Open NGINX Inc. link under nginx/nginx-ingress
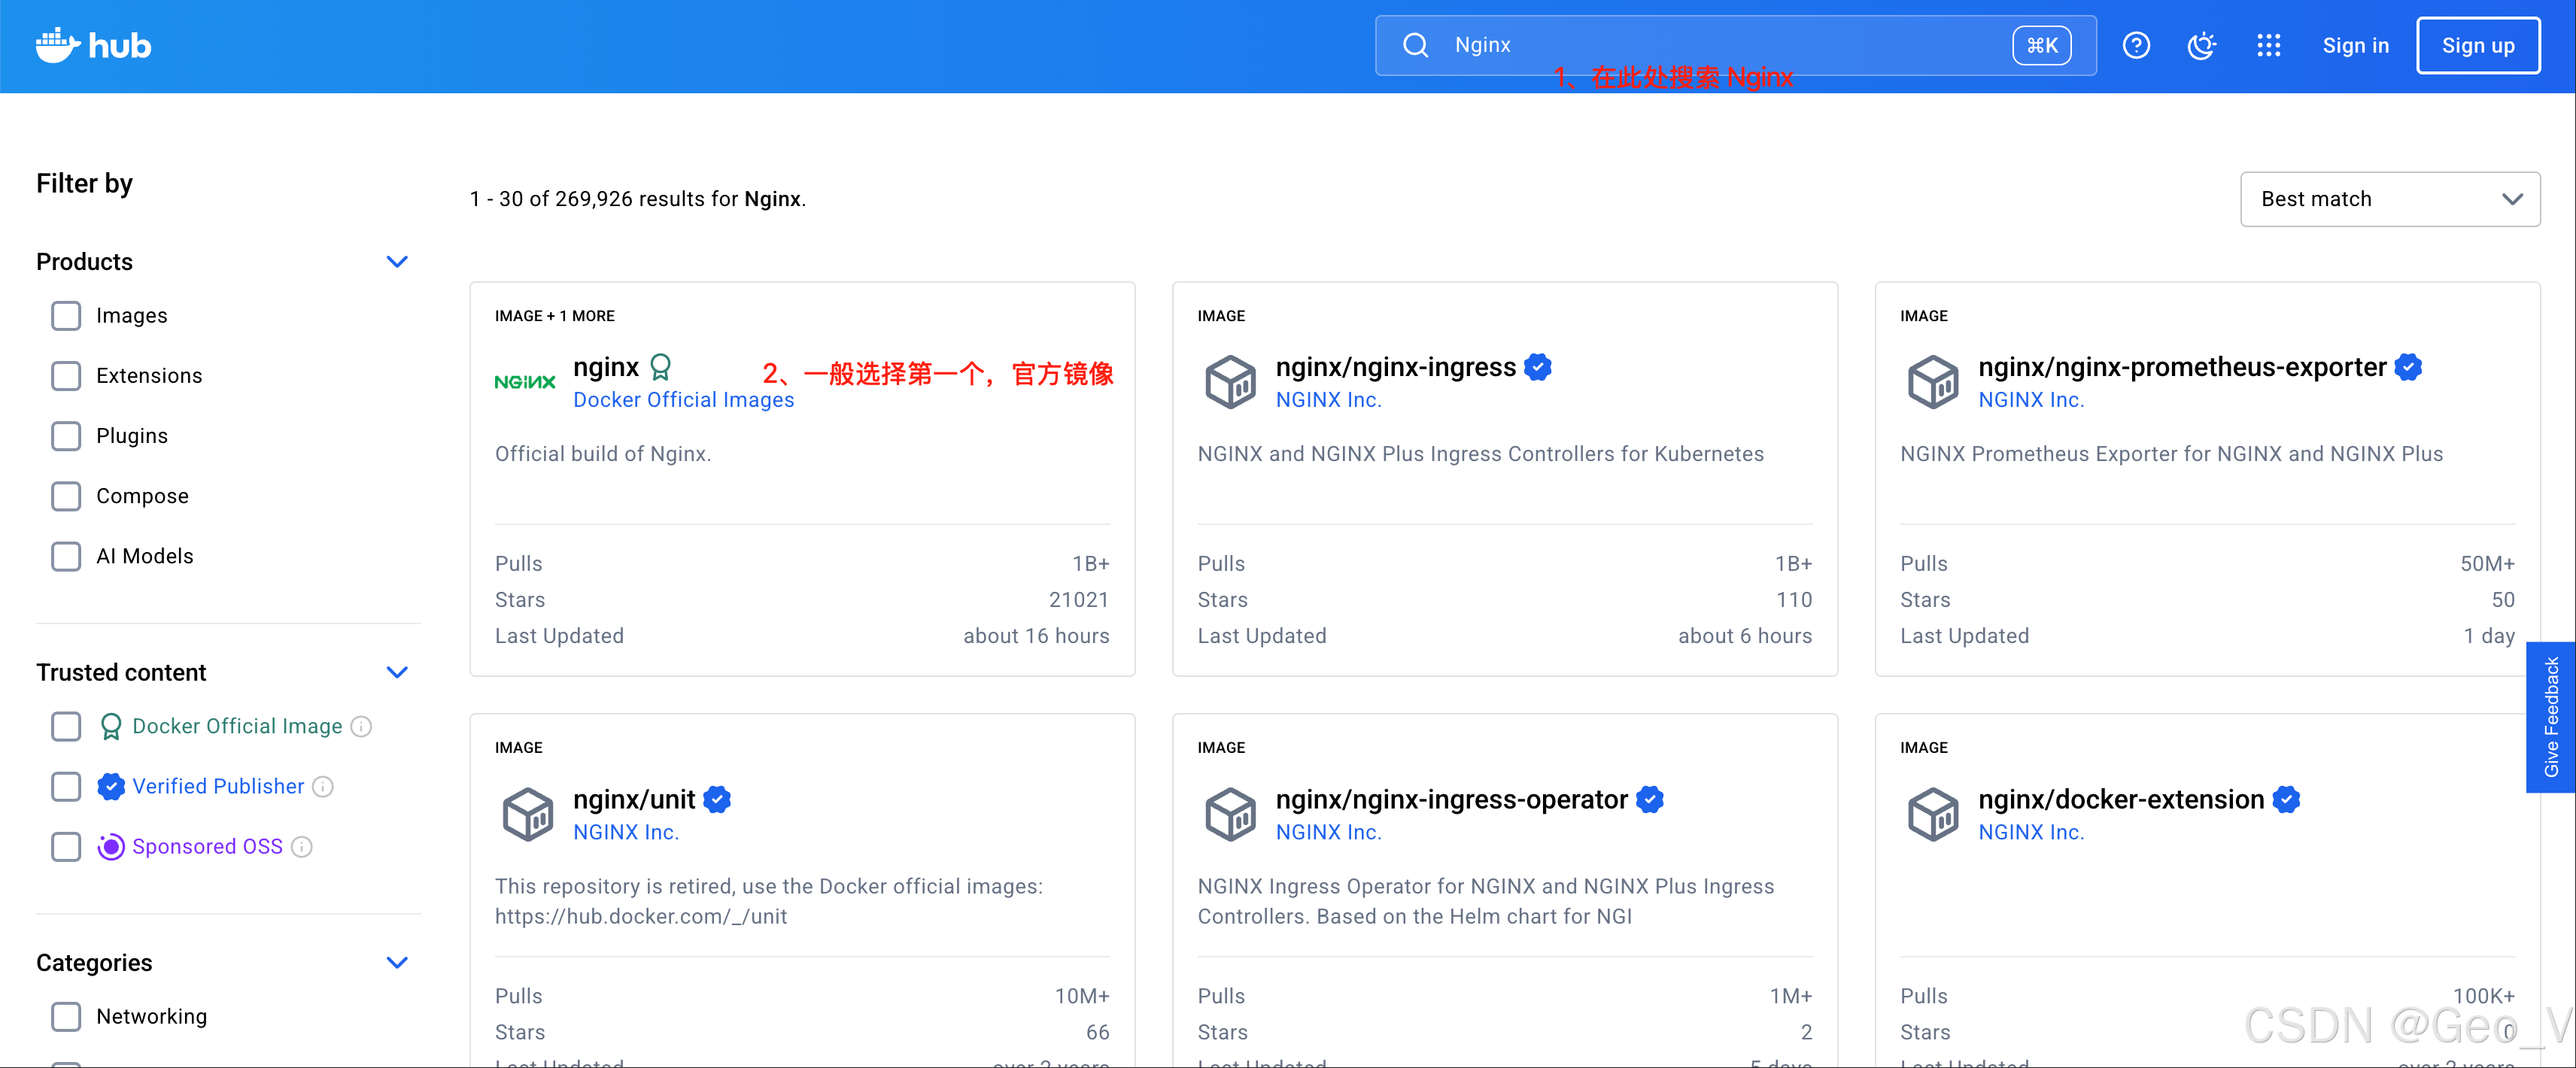The width and height of the screenshot is (2576, 1068). 1328,400
